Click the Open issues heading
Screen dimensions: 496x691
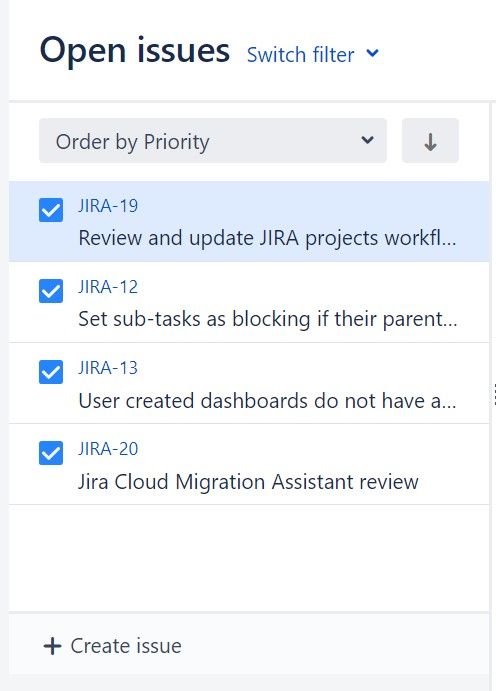point(134,51)
